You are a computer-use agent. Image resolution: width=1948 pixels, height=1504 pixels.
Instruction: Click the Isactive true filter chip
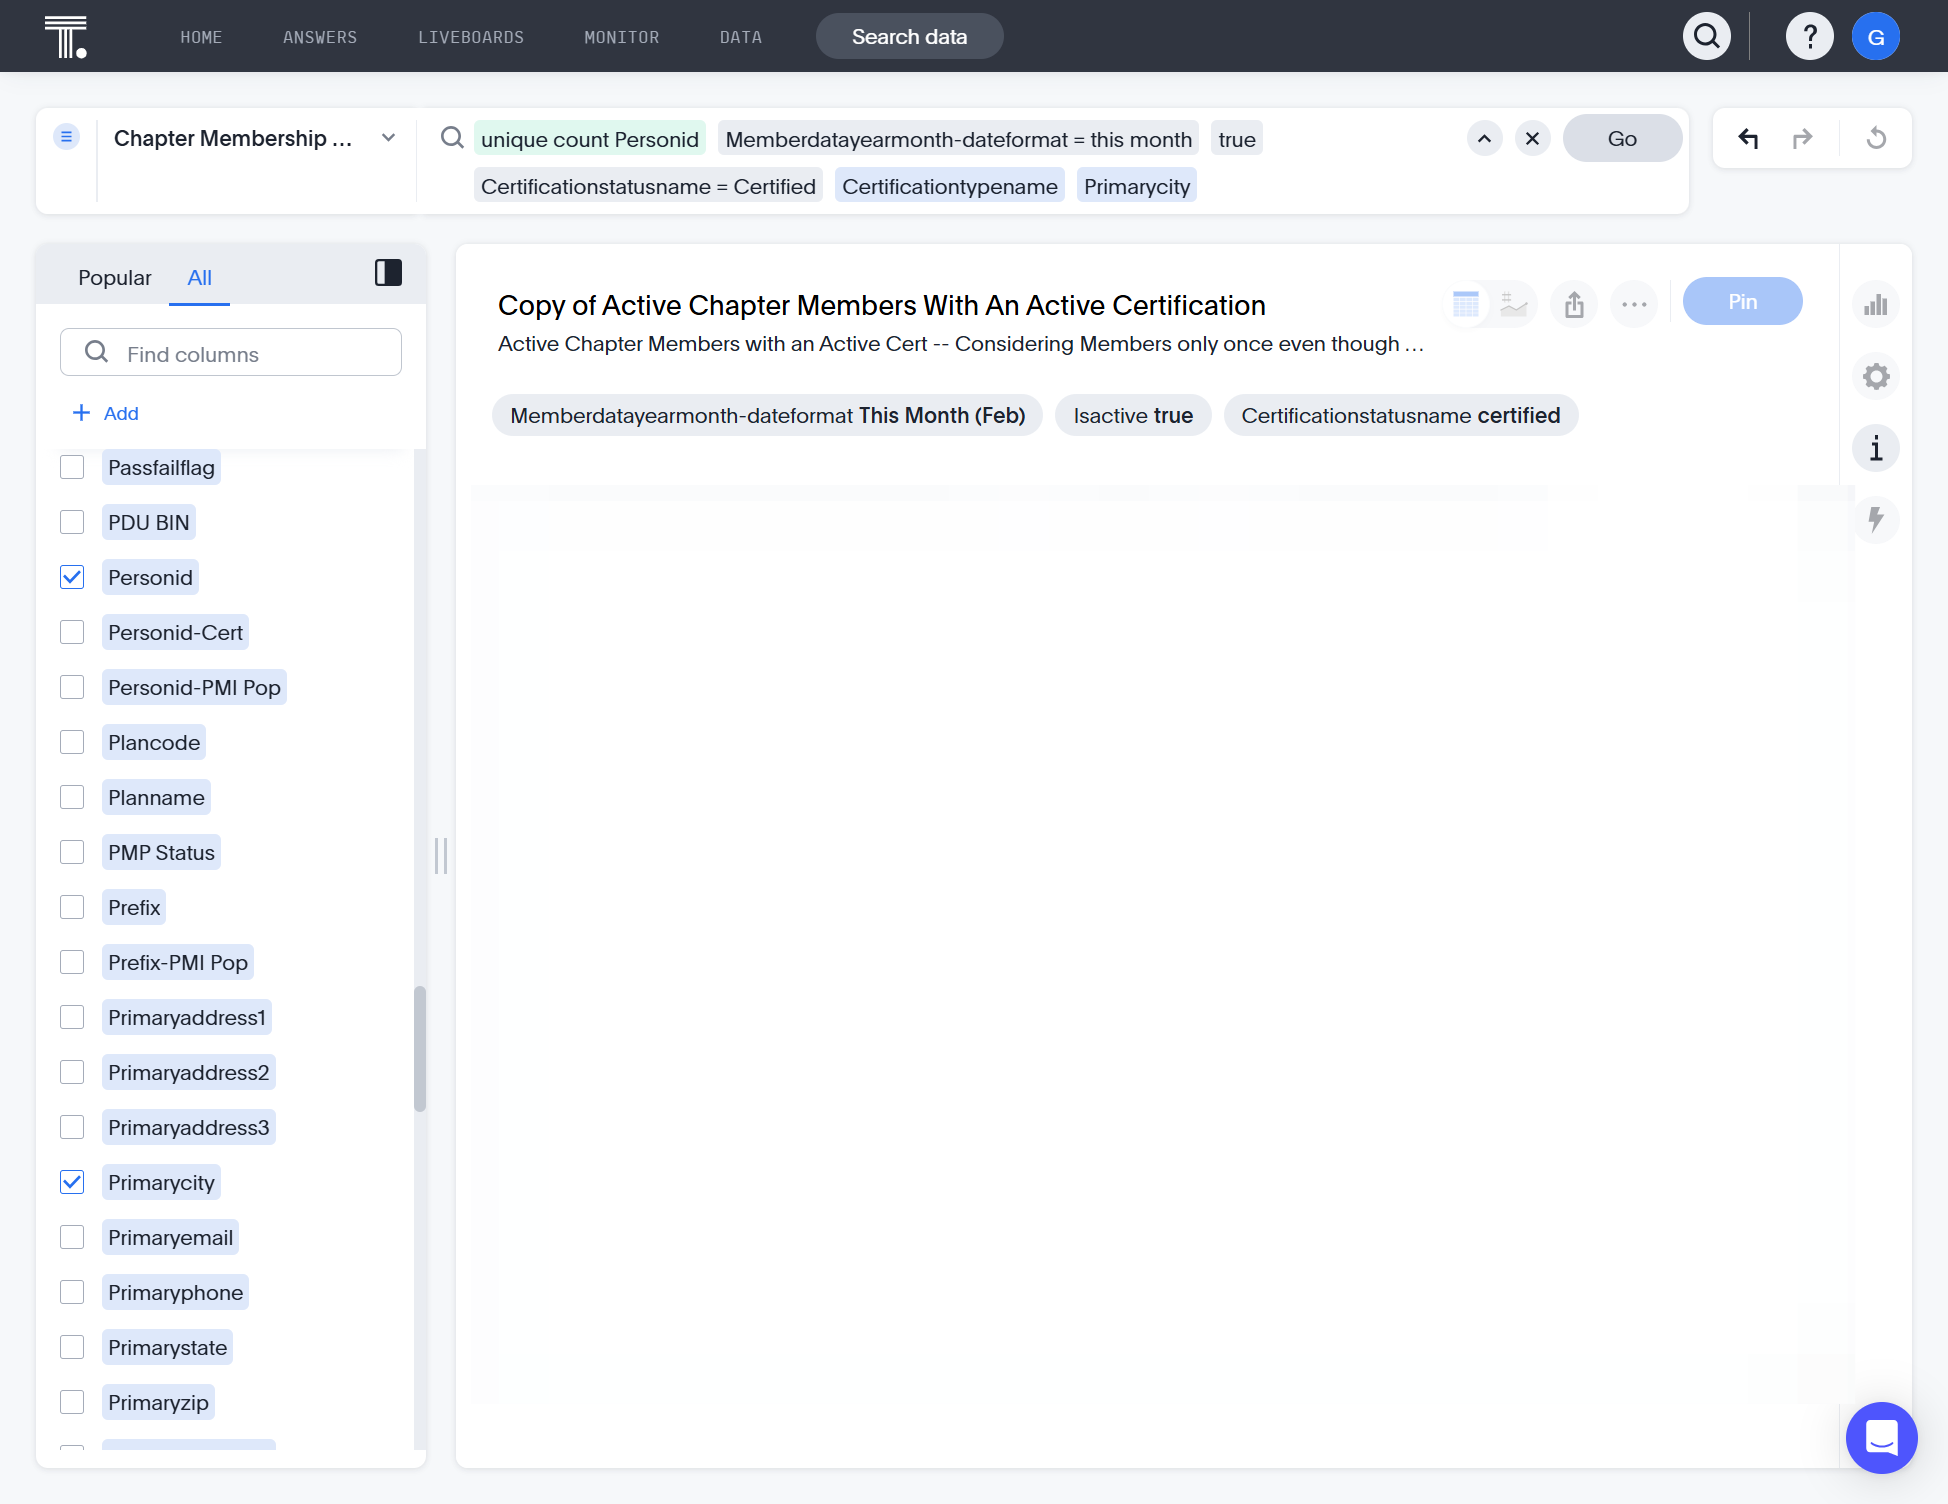tap(1133, 416)
